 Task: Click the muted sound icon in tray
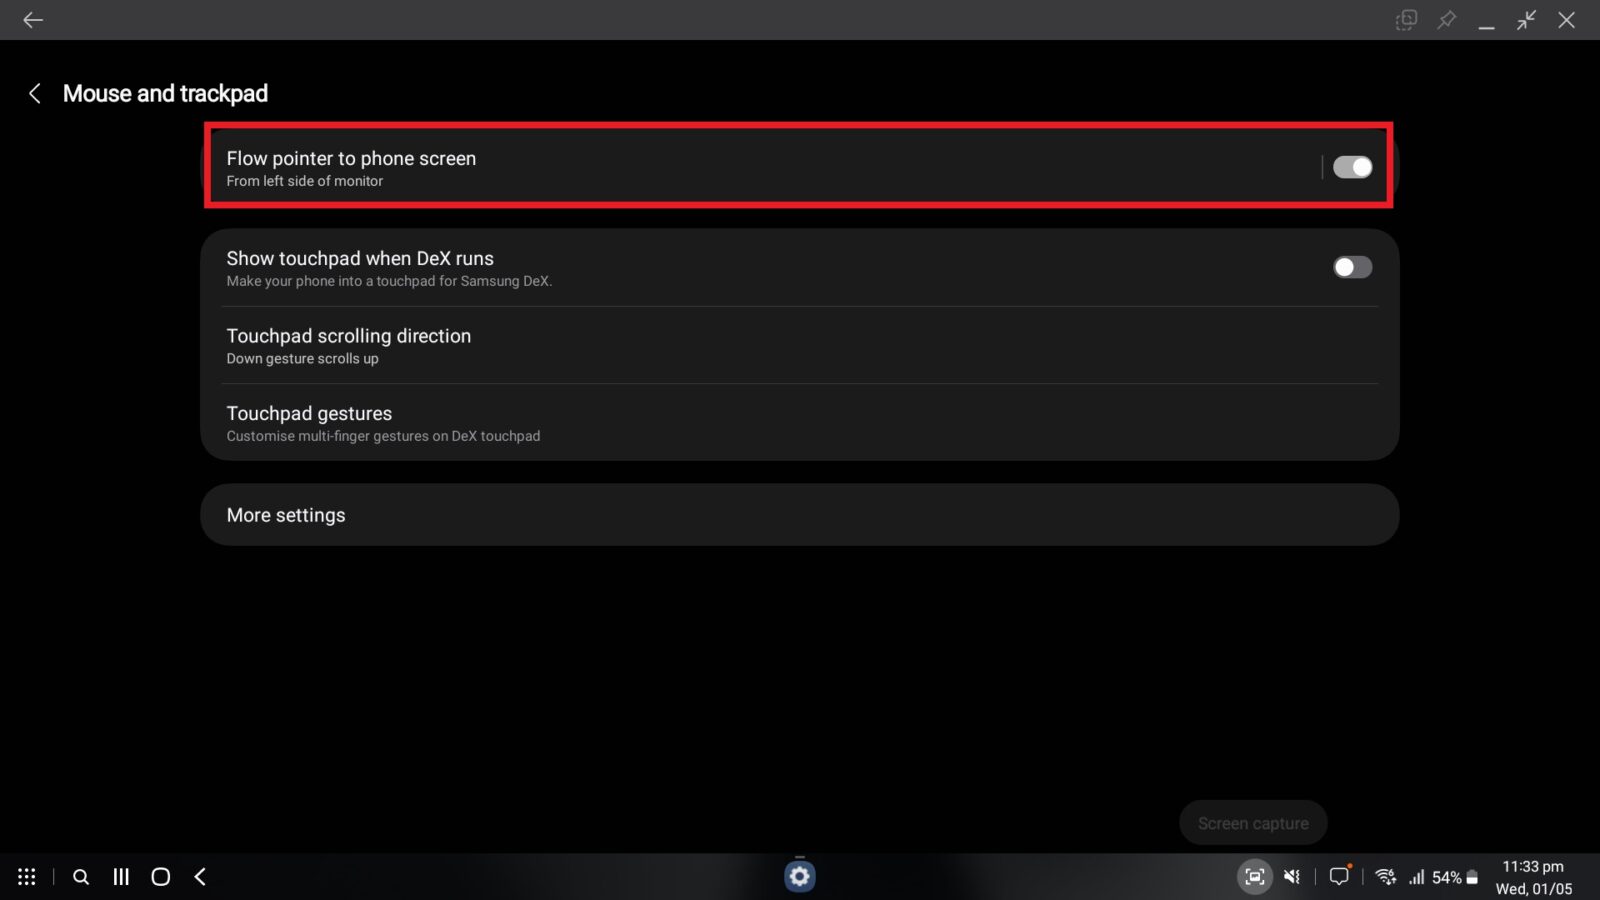click(x=1292, y=877)
